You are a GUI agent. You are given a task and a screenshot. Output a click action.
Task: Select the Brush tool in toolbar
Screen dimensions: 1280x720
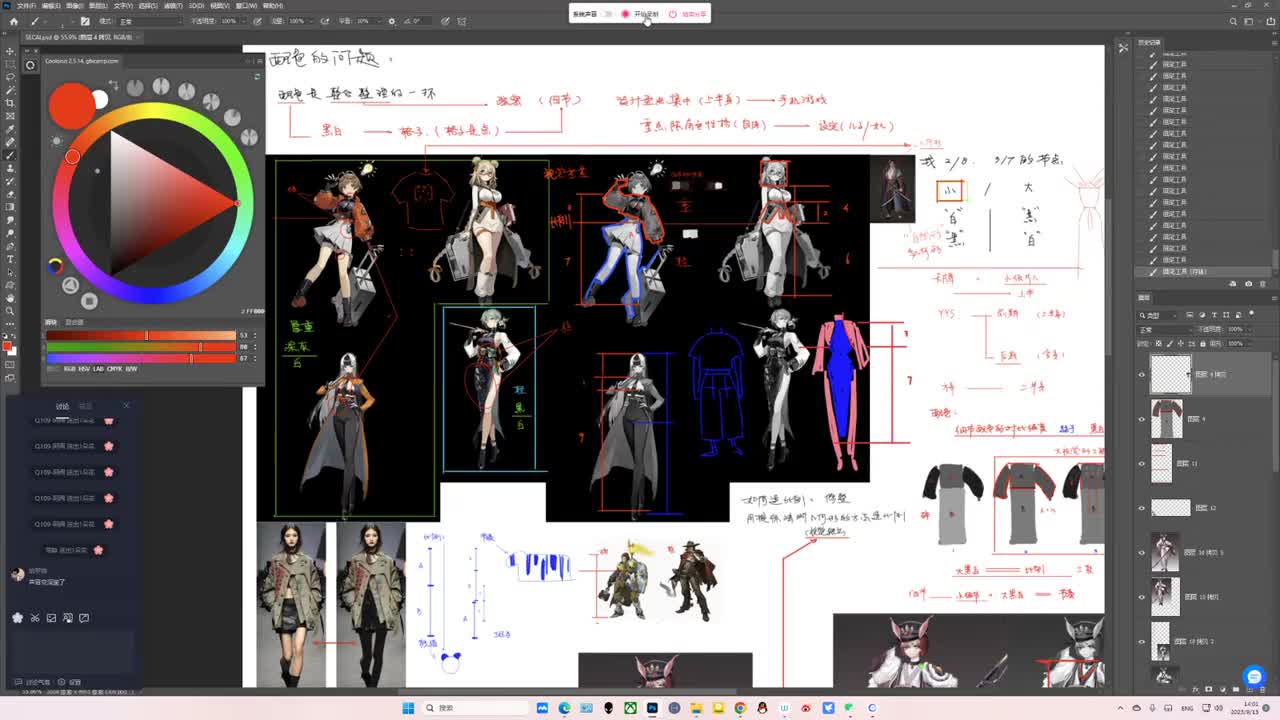10,155
